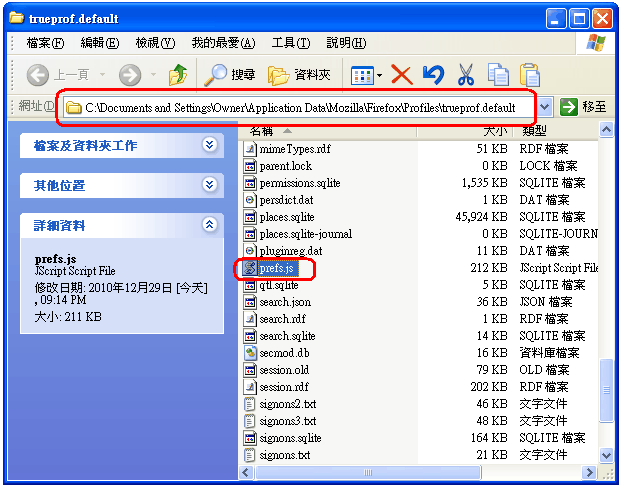Click the 45,924 KB size cell
The width and height of the screenshot is (621, 487).
pos(481,217)
